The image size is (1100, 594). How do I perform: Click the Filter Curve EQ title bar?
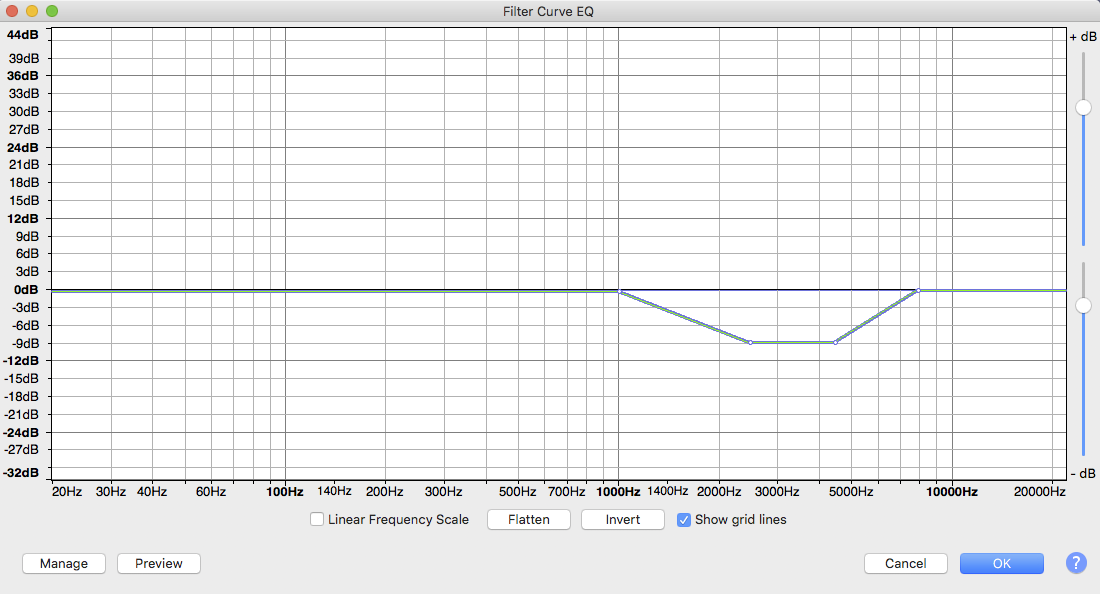[549, 11]
